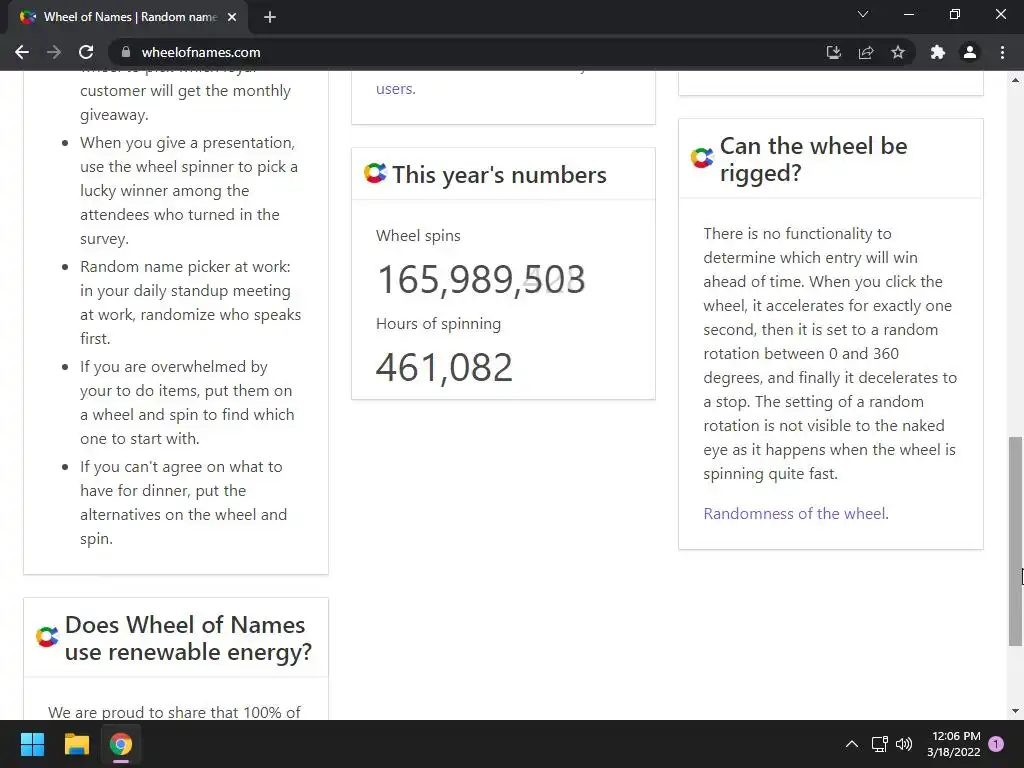This screenshot has width=1024, height=768.
Task: Click Does Wheel of Names use renewable energy? heading
Action: click(x=188, y=638)
